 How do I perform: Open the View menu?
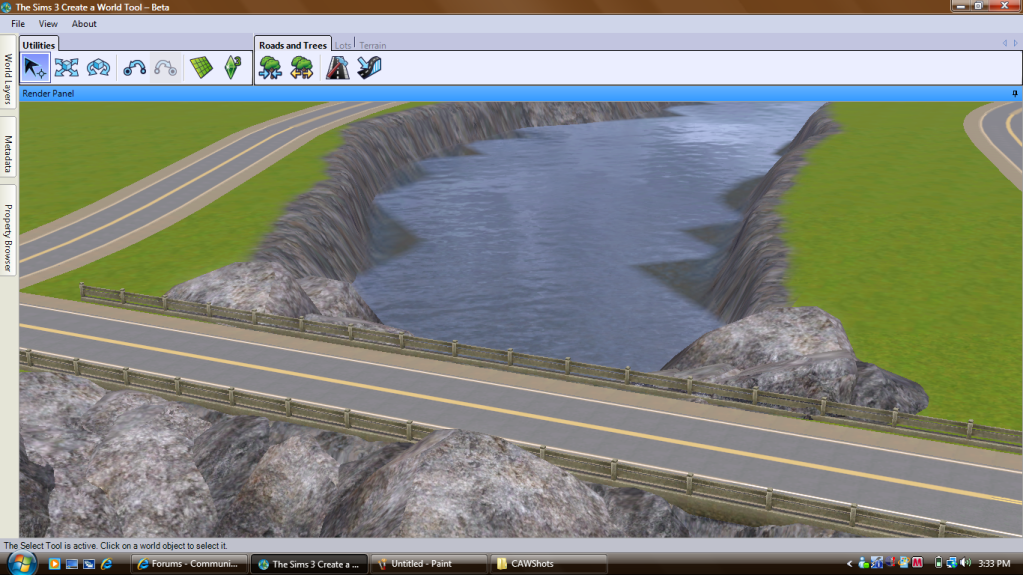(x=48, y=24)
